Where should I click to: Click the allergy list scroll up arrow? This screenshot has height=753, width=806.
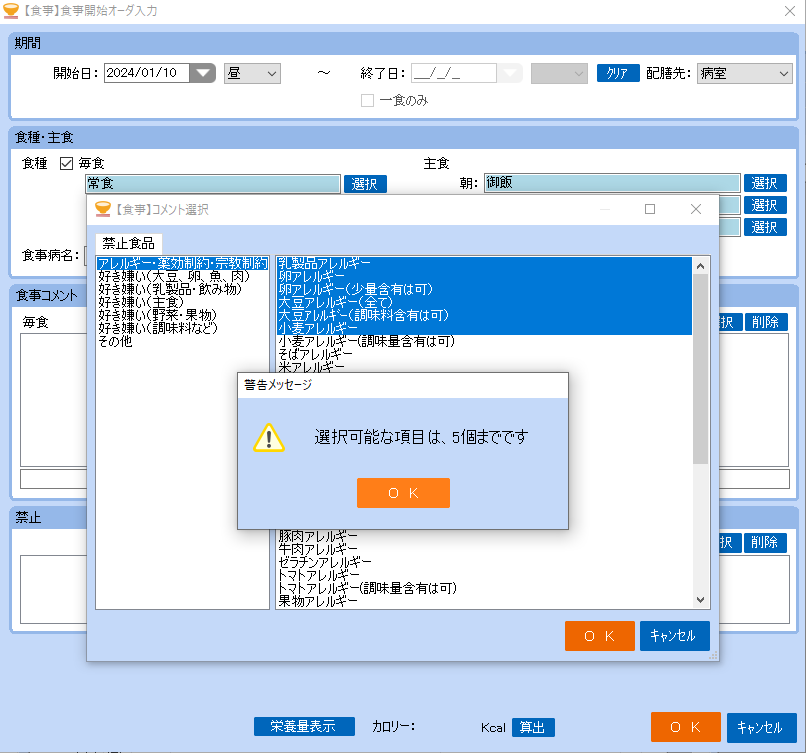tap(700, 266)
